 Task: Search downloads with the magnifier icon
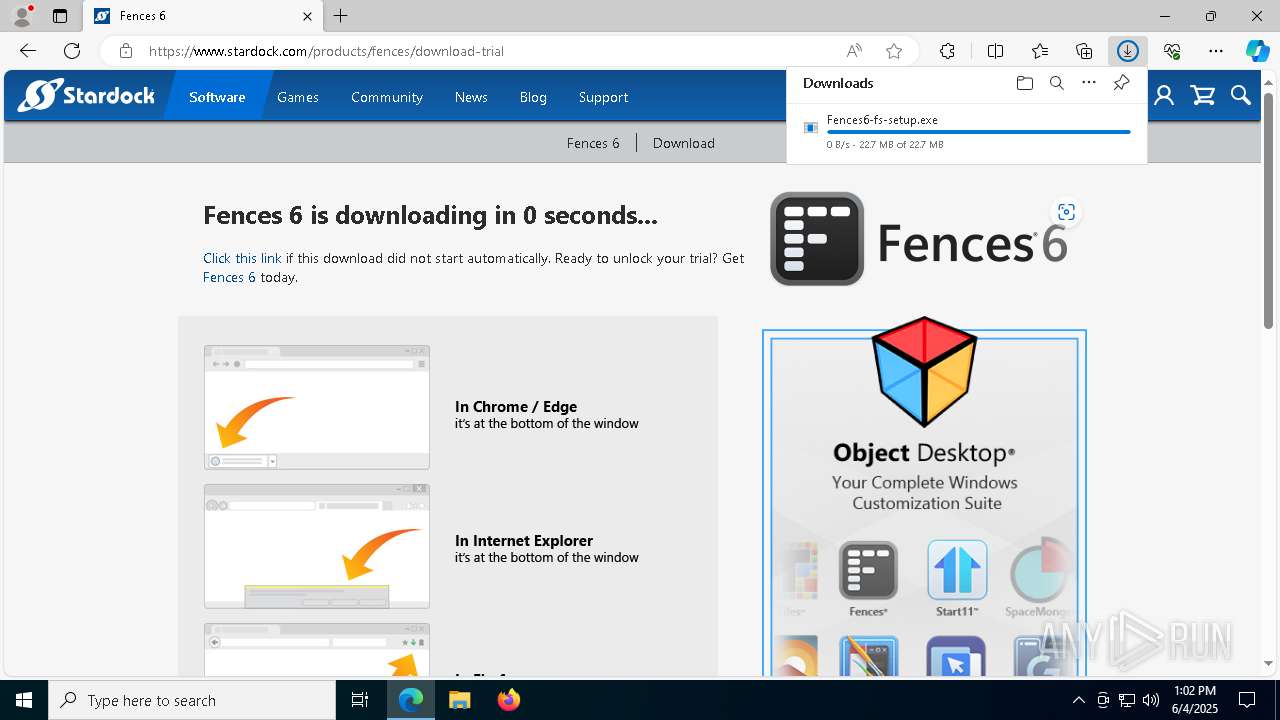tap(1056, 83)
